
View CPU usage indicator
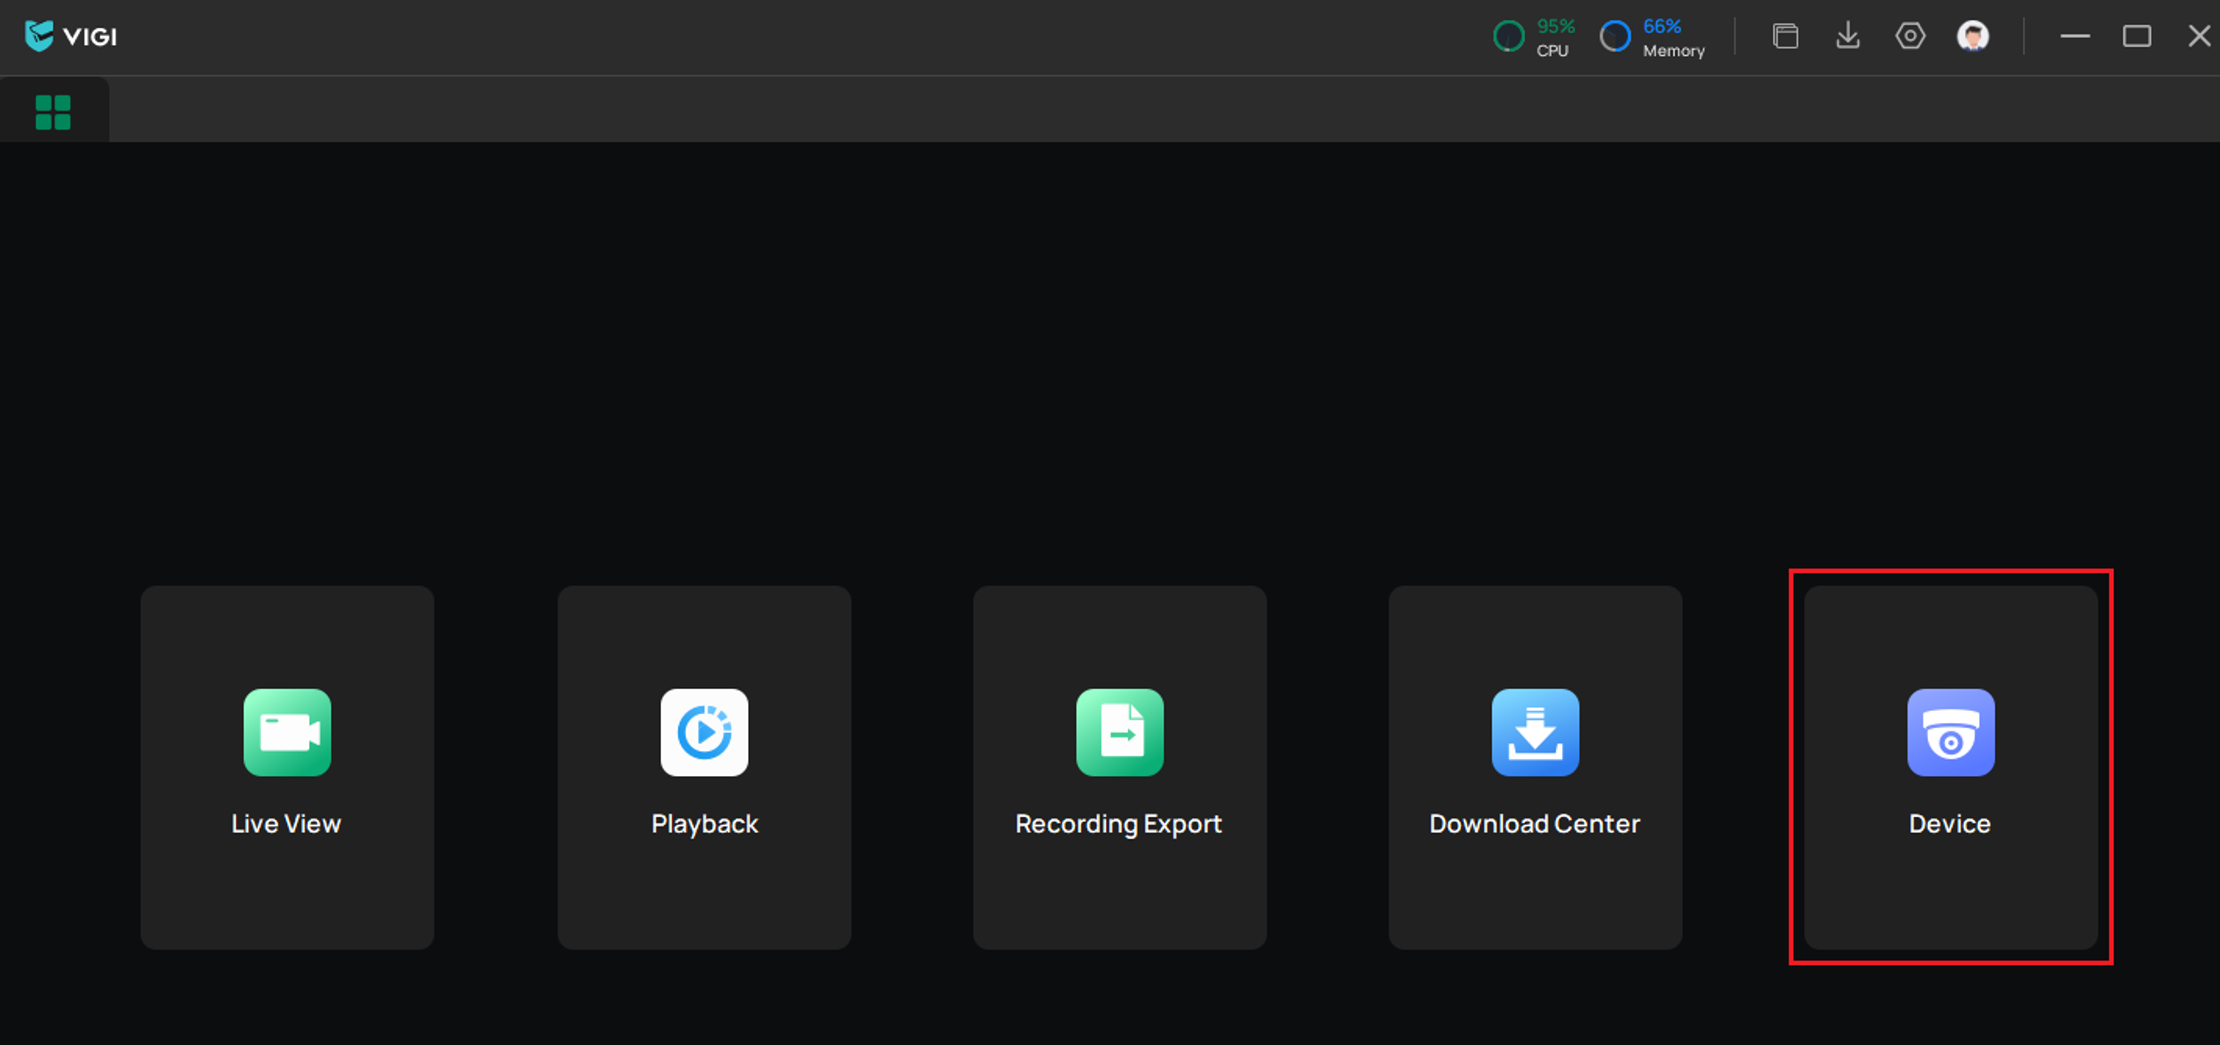[1534, 37]
